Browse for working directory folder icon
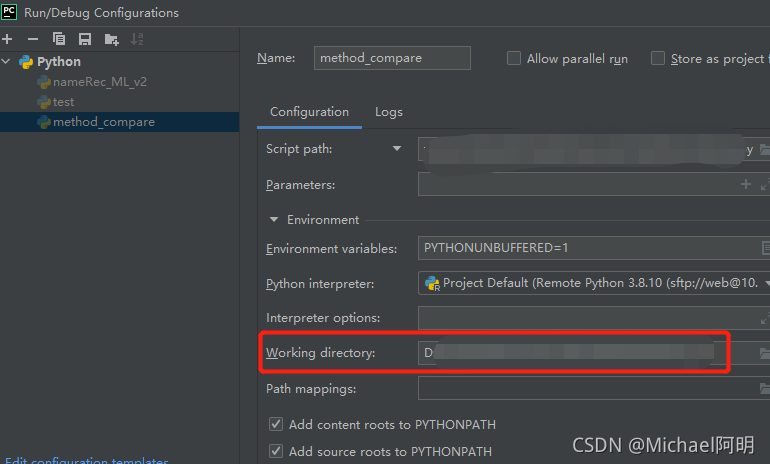 [765, 353]
